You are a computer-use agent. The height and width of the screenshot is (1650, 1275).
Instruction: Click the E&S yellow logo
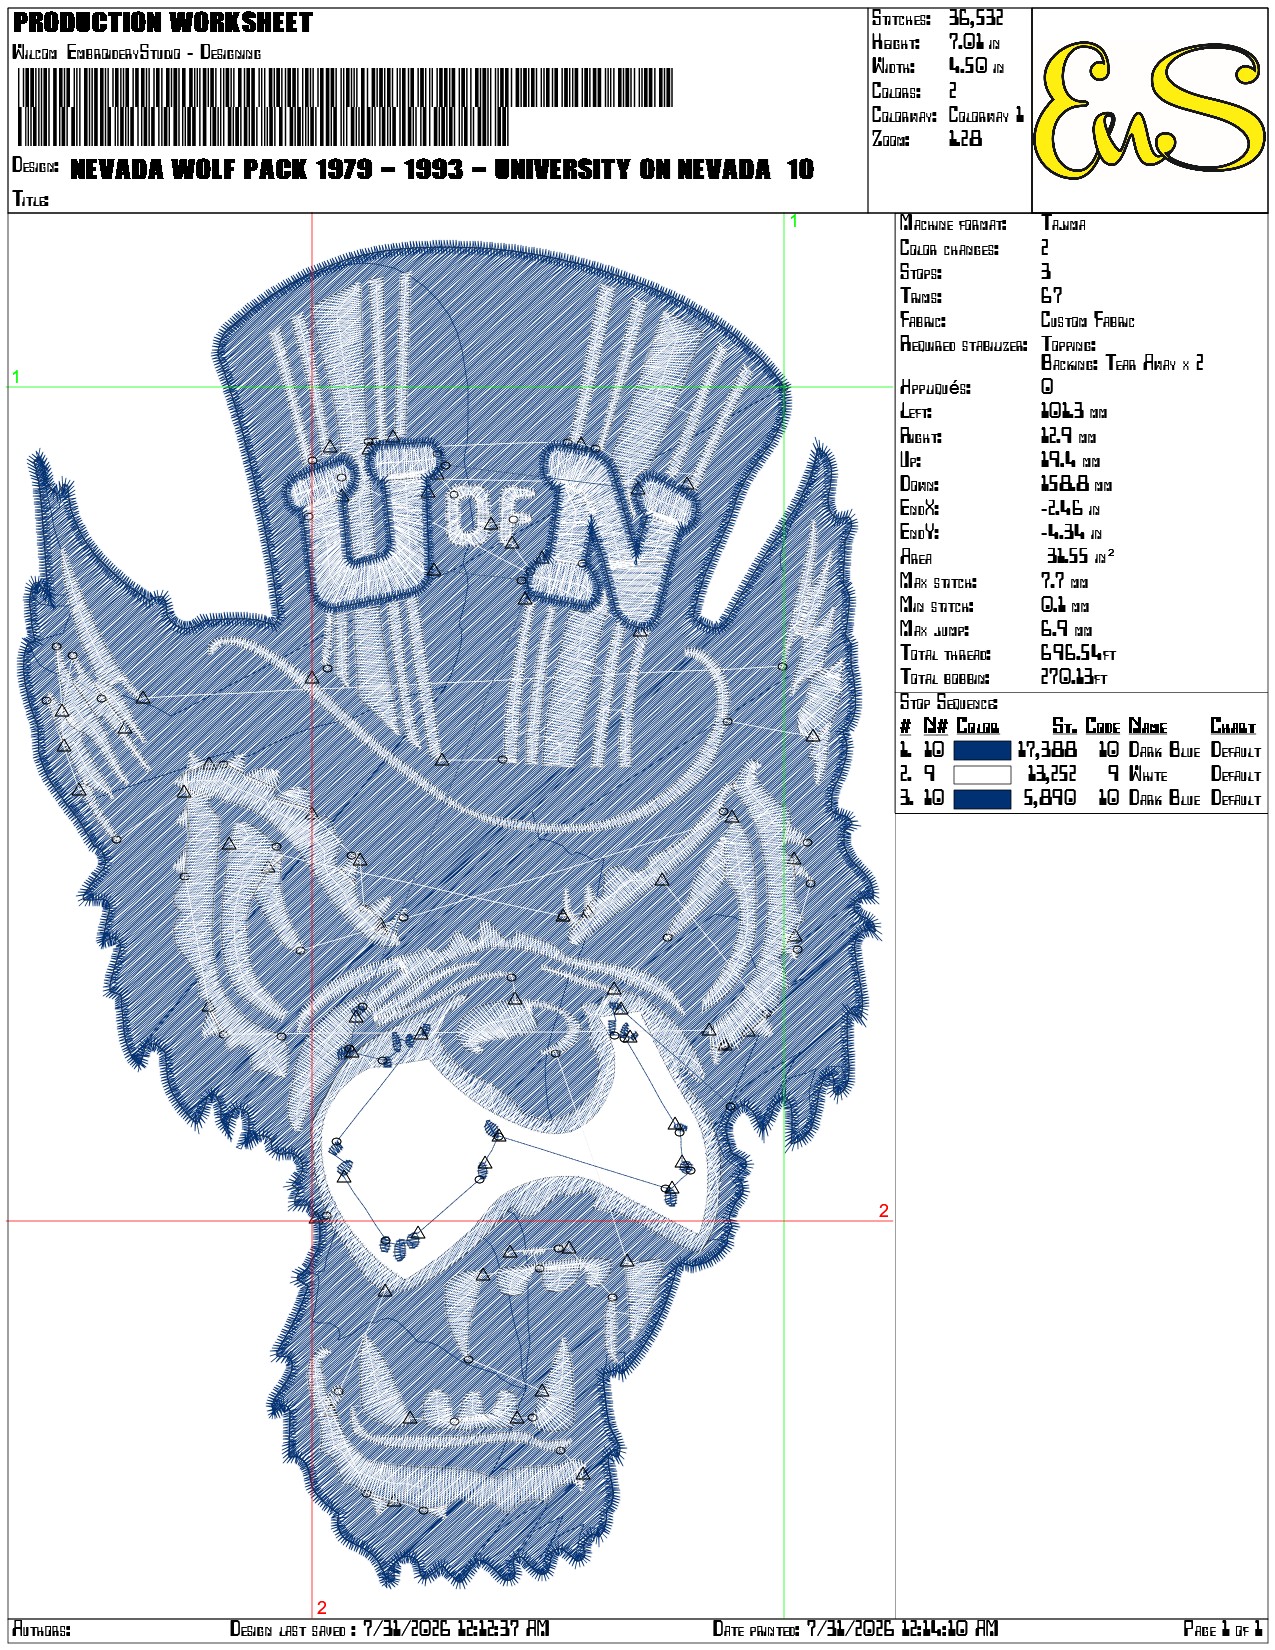[1149, 109]
